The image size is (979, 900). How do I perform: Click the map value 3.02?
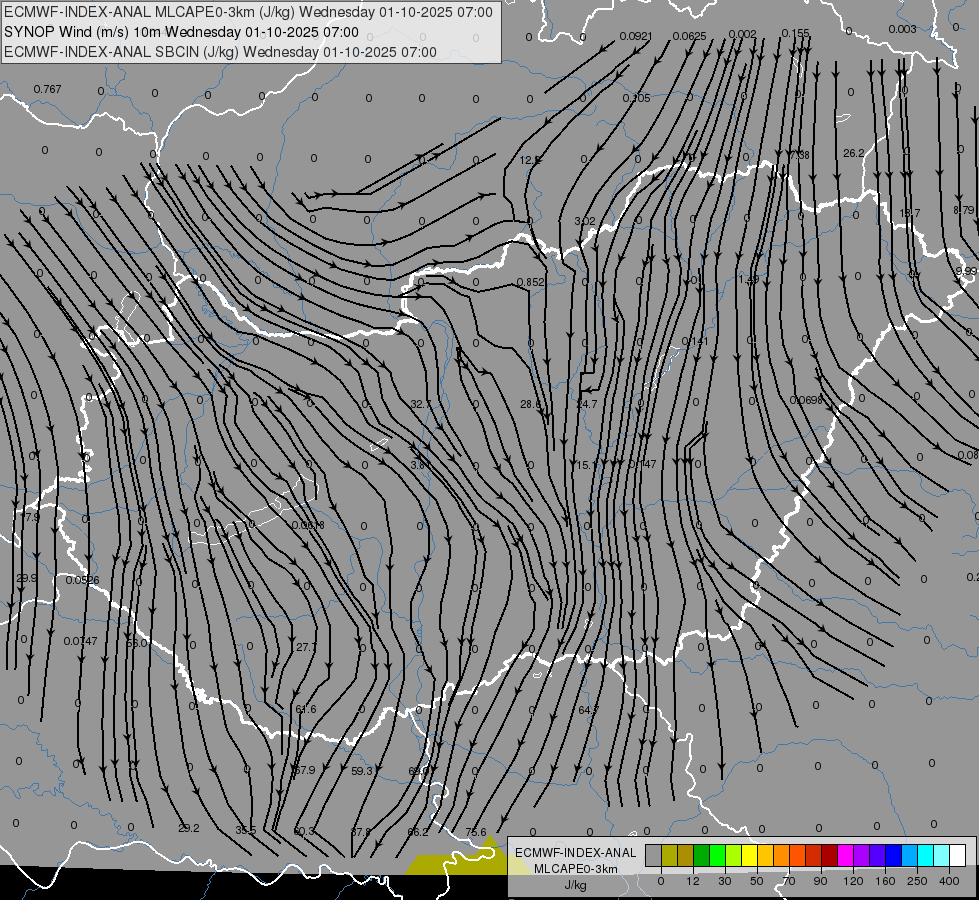(585, 221)
